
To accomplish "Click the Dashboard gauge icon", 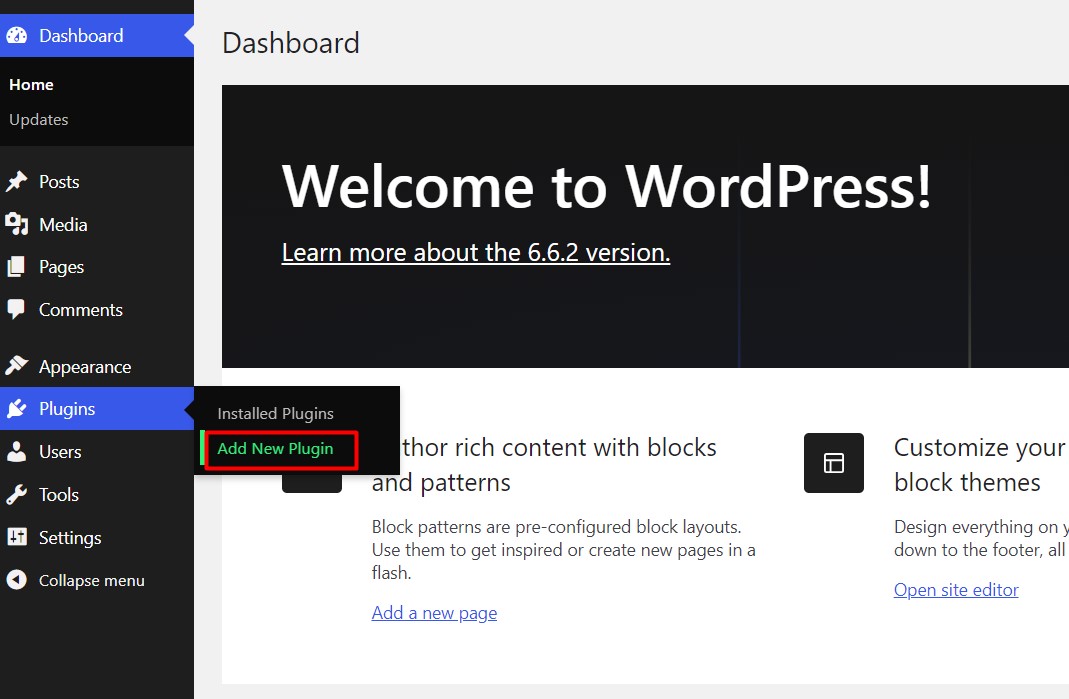I will (16, 35).
